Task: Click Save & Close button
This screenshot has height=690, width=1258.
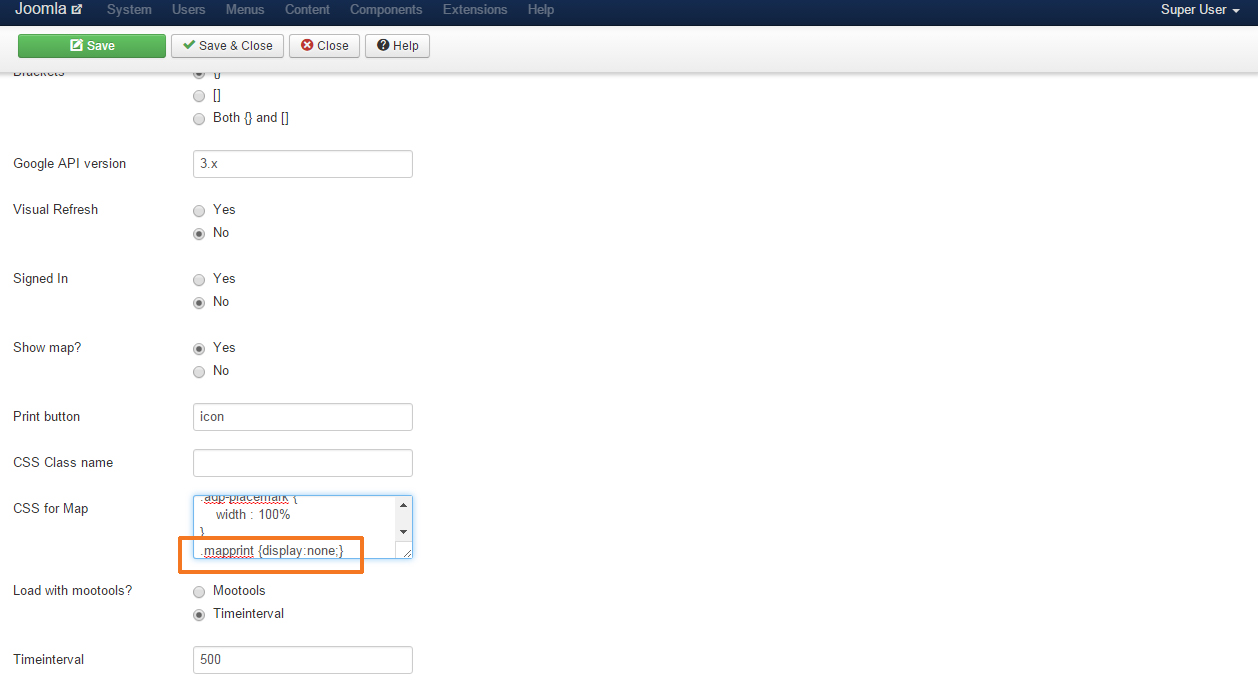Action: 228,46
